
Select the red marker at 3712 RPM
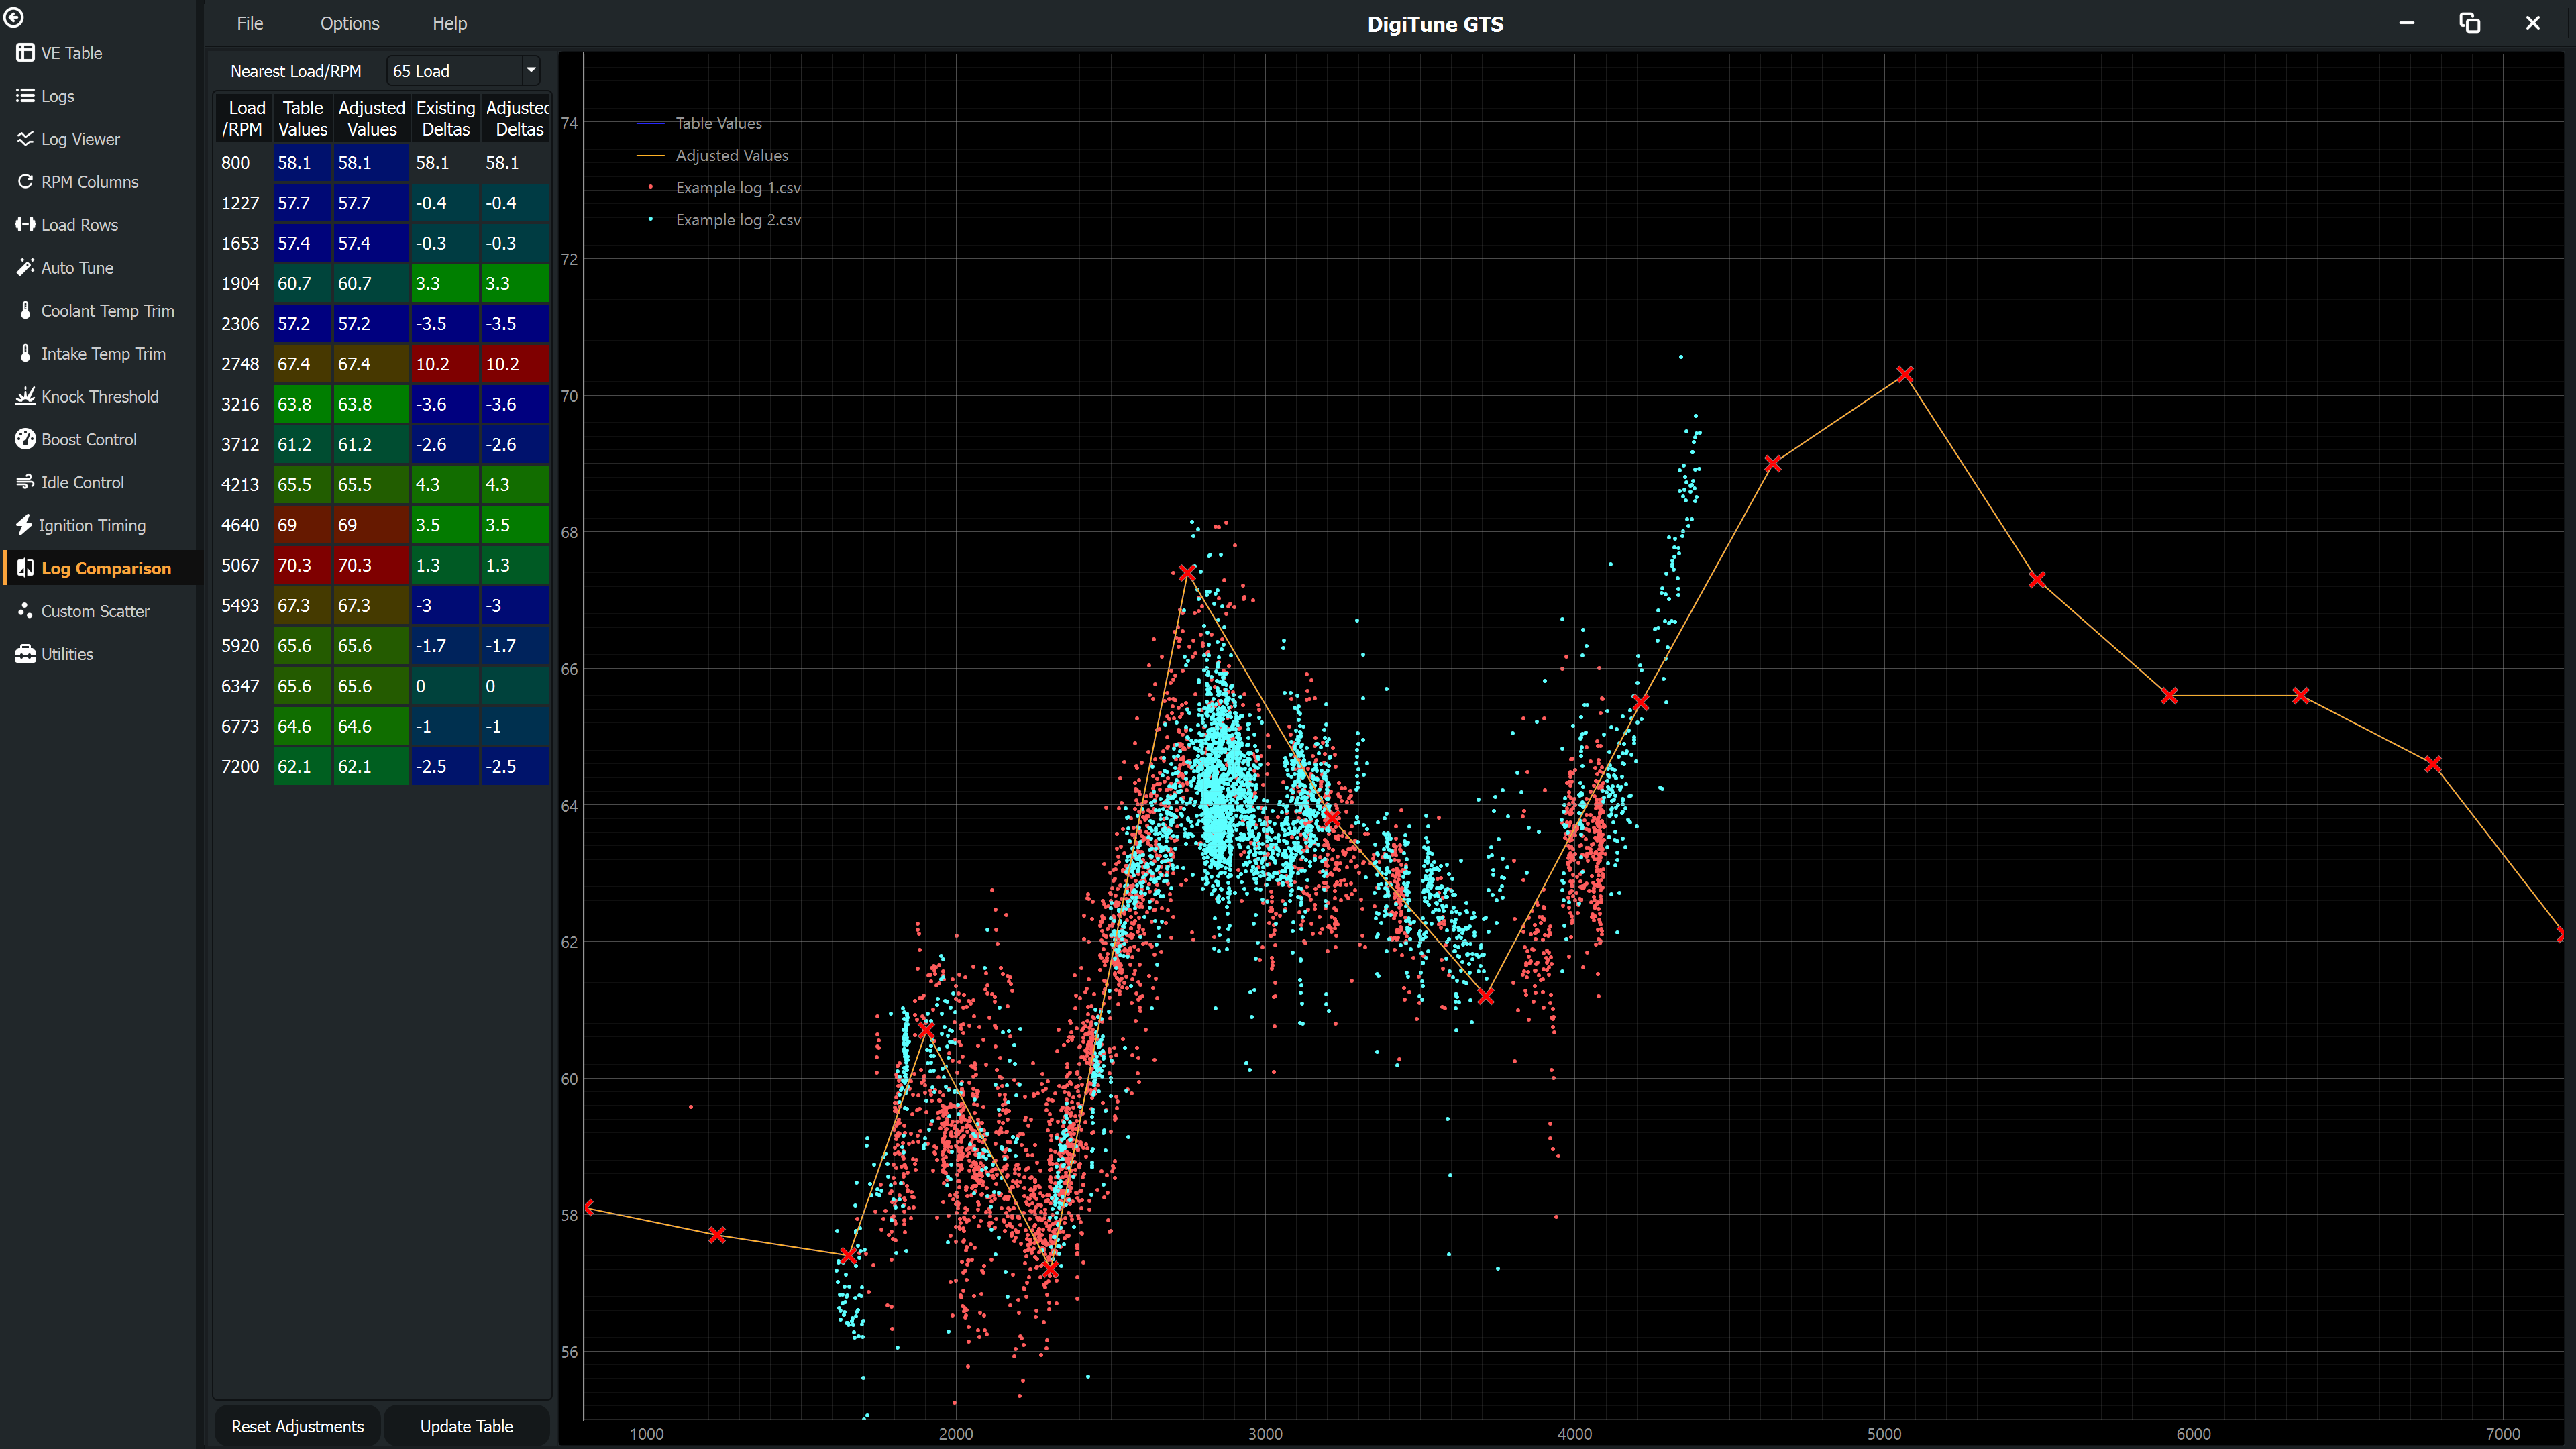[x=1486, y=997]
